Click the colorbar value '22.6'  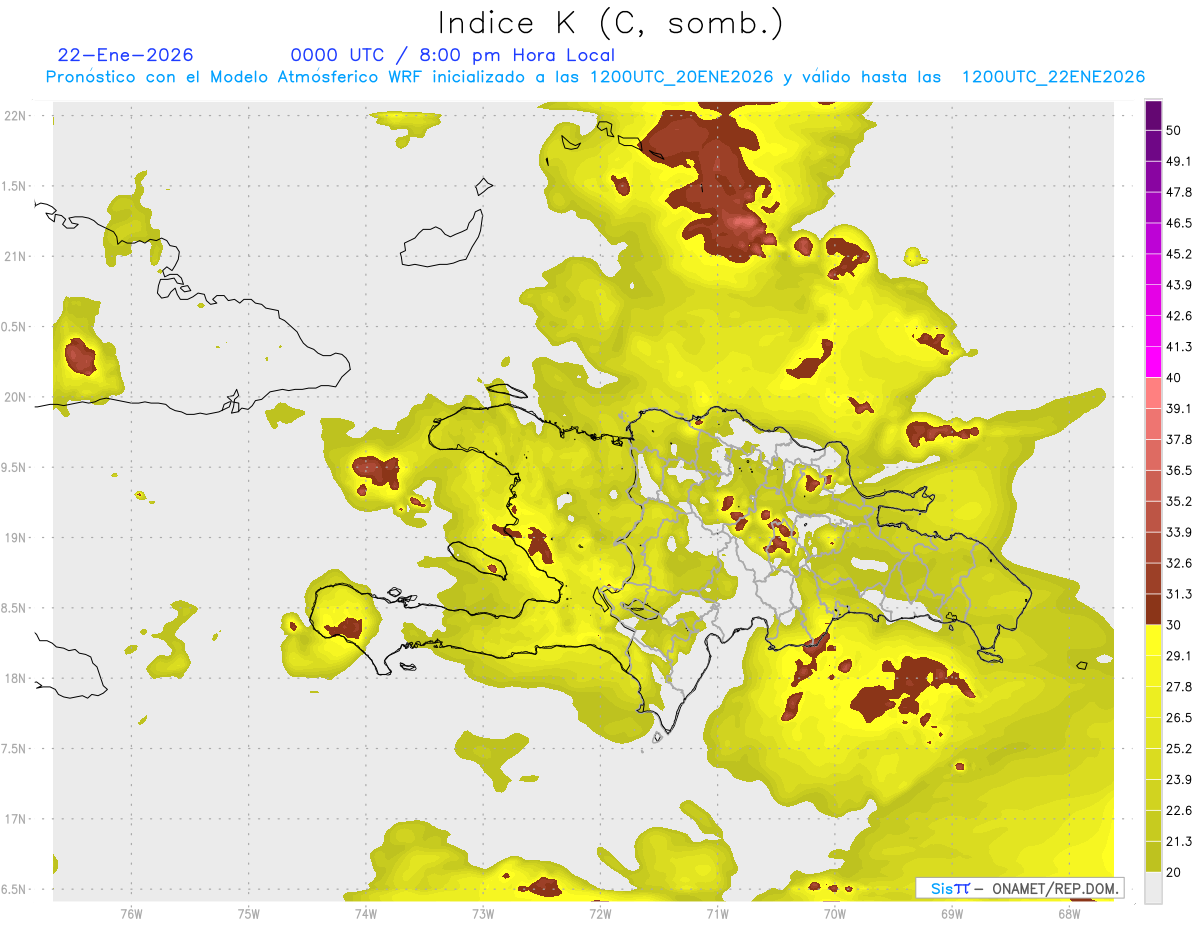1178,811
